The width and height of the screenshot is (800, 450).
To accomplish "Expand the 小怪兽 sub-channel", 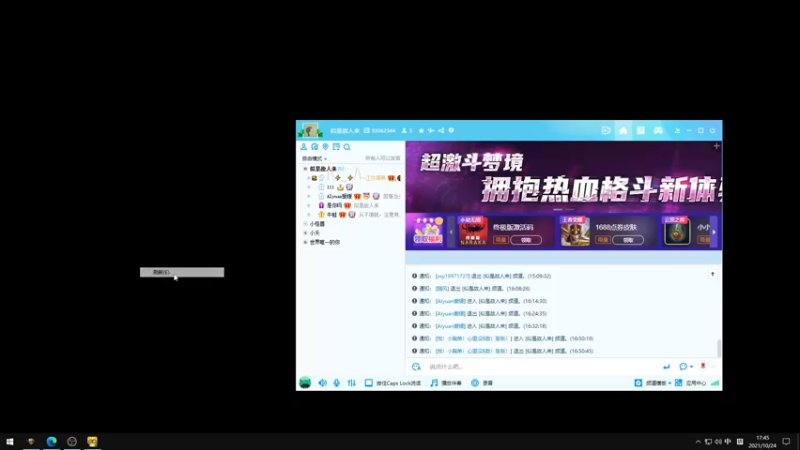I will point(306,223).
